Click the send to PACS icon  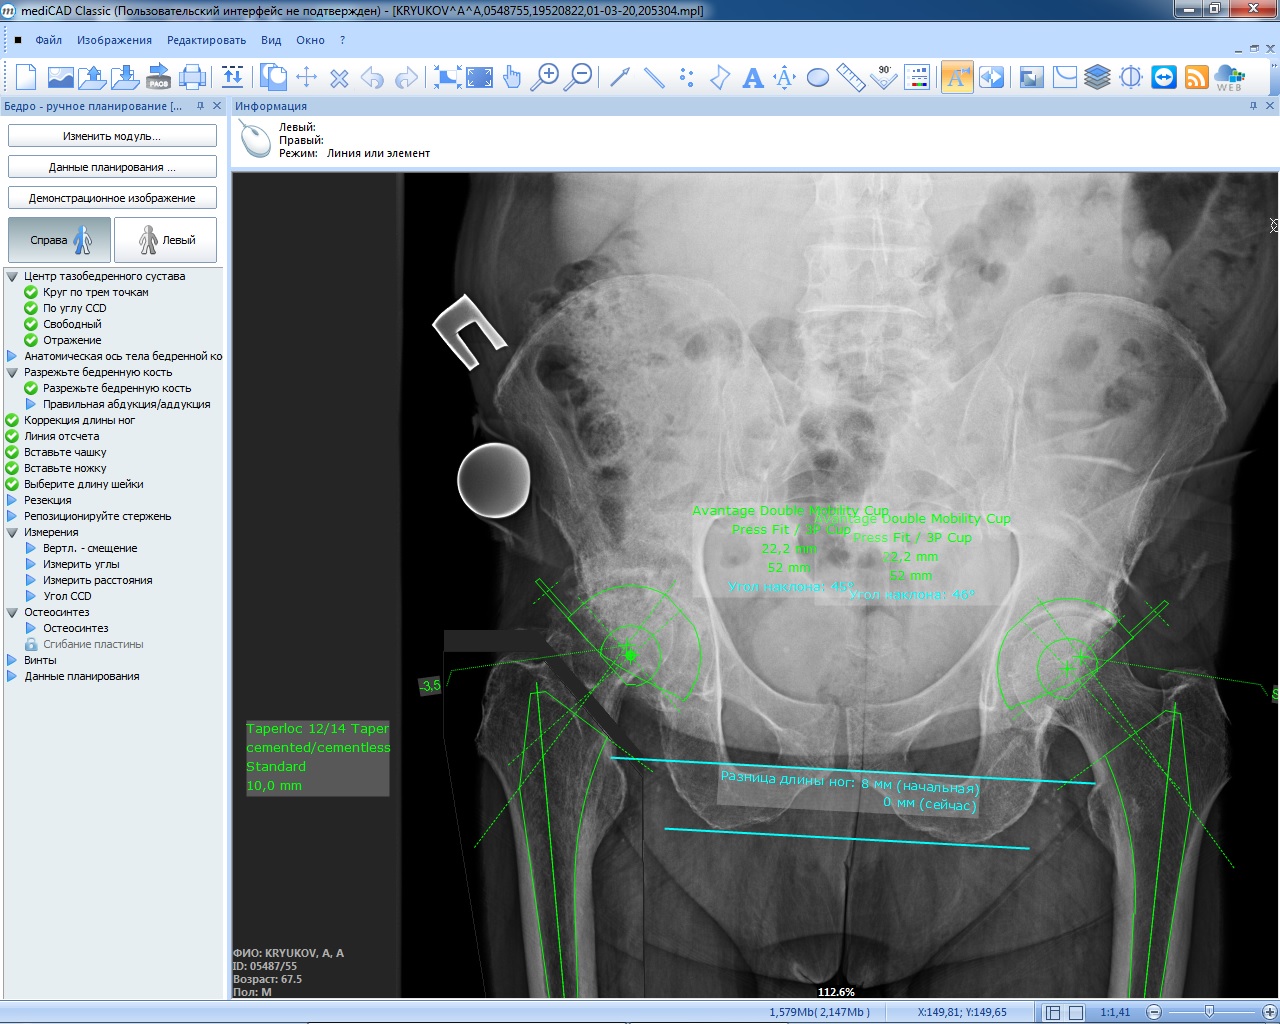click(158, 77)
